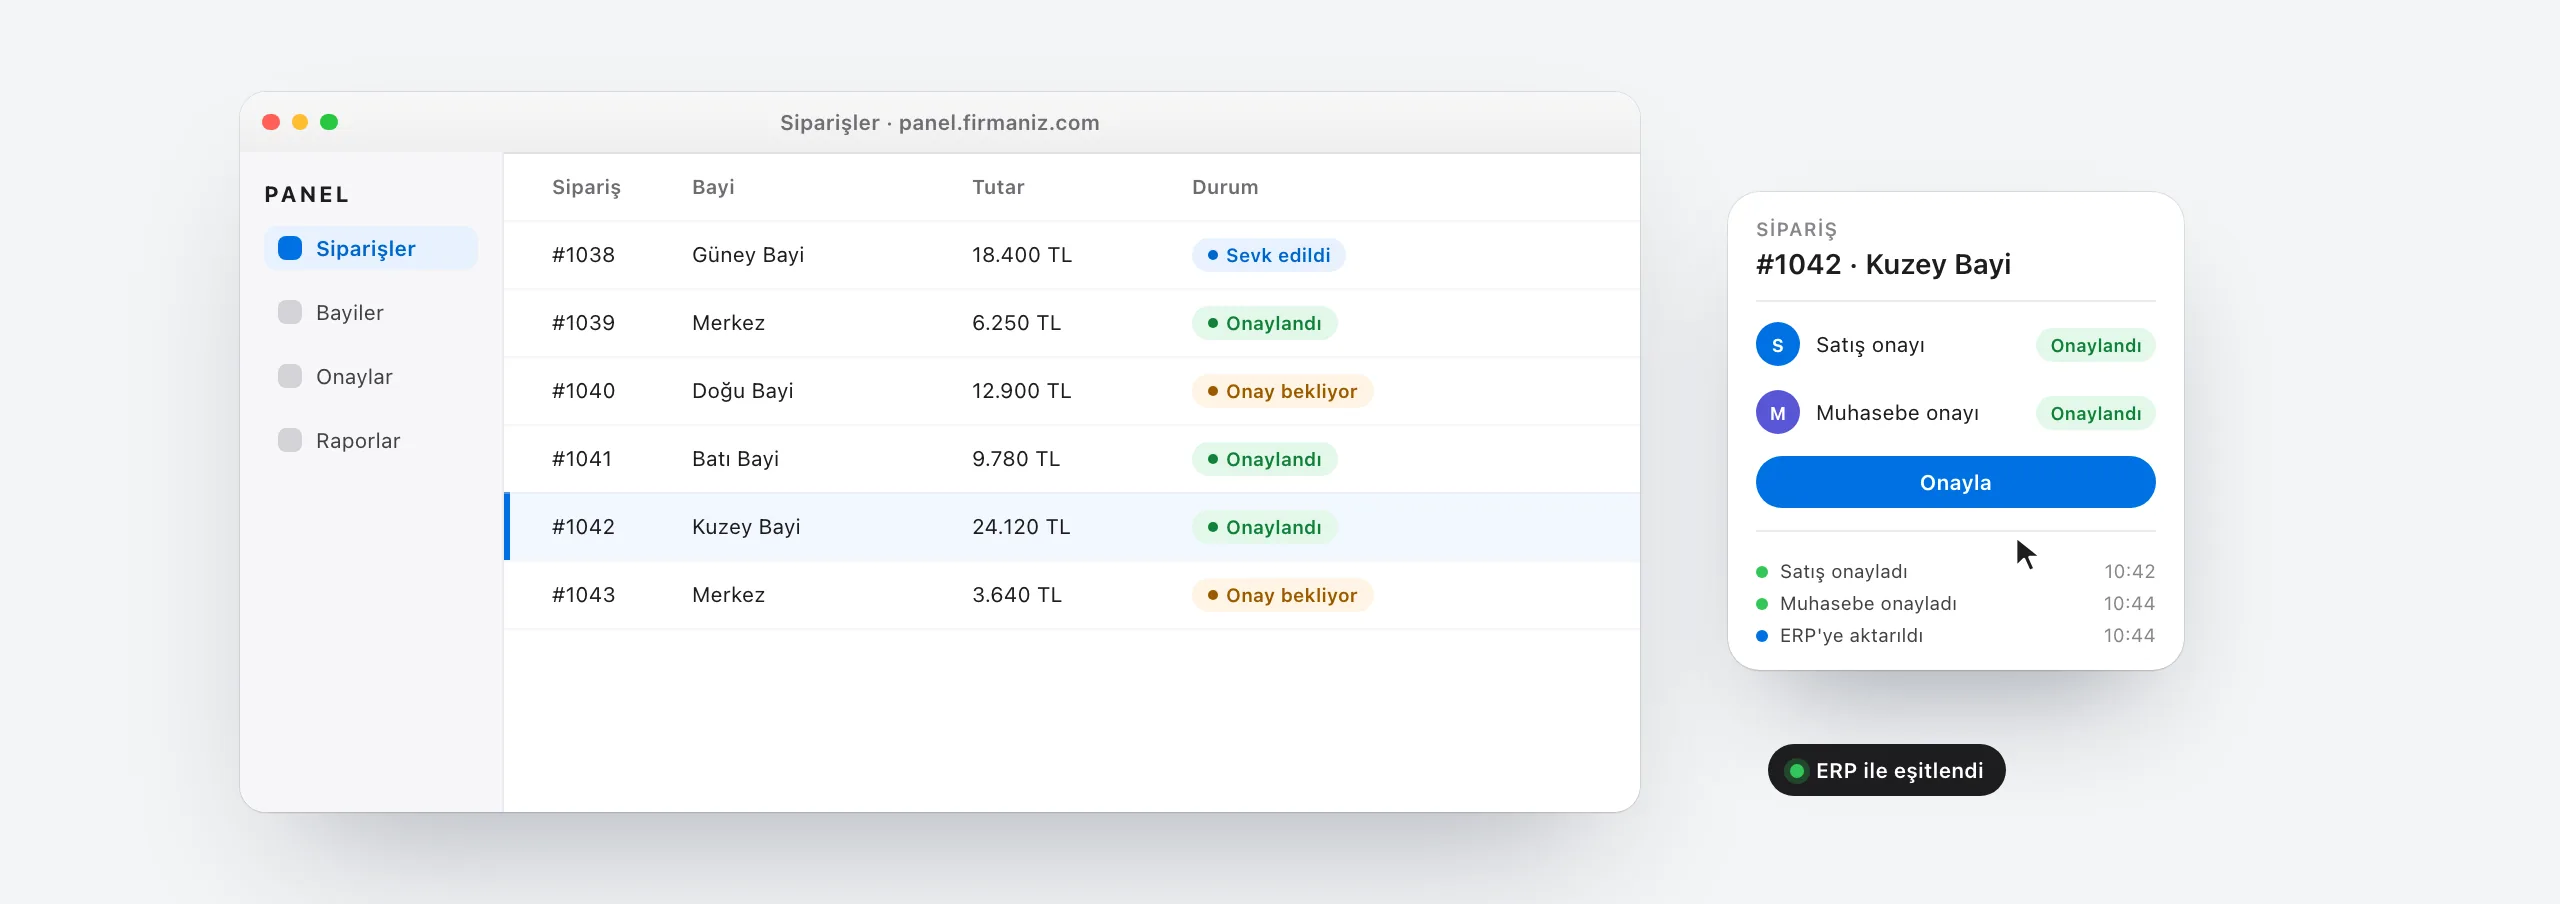Click the Siparişler sidebar icon
The height and width of the screenshot is (904, 2560).
(x=290, y=248)
